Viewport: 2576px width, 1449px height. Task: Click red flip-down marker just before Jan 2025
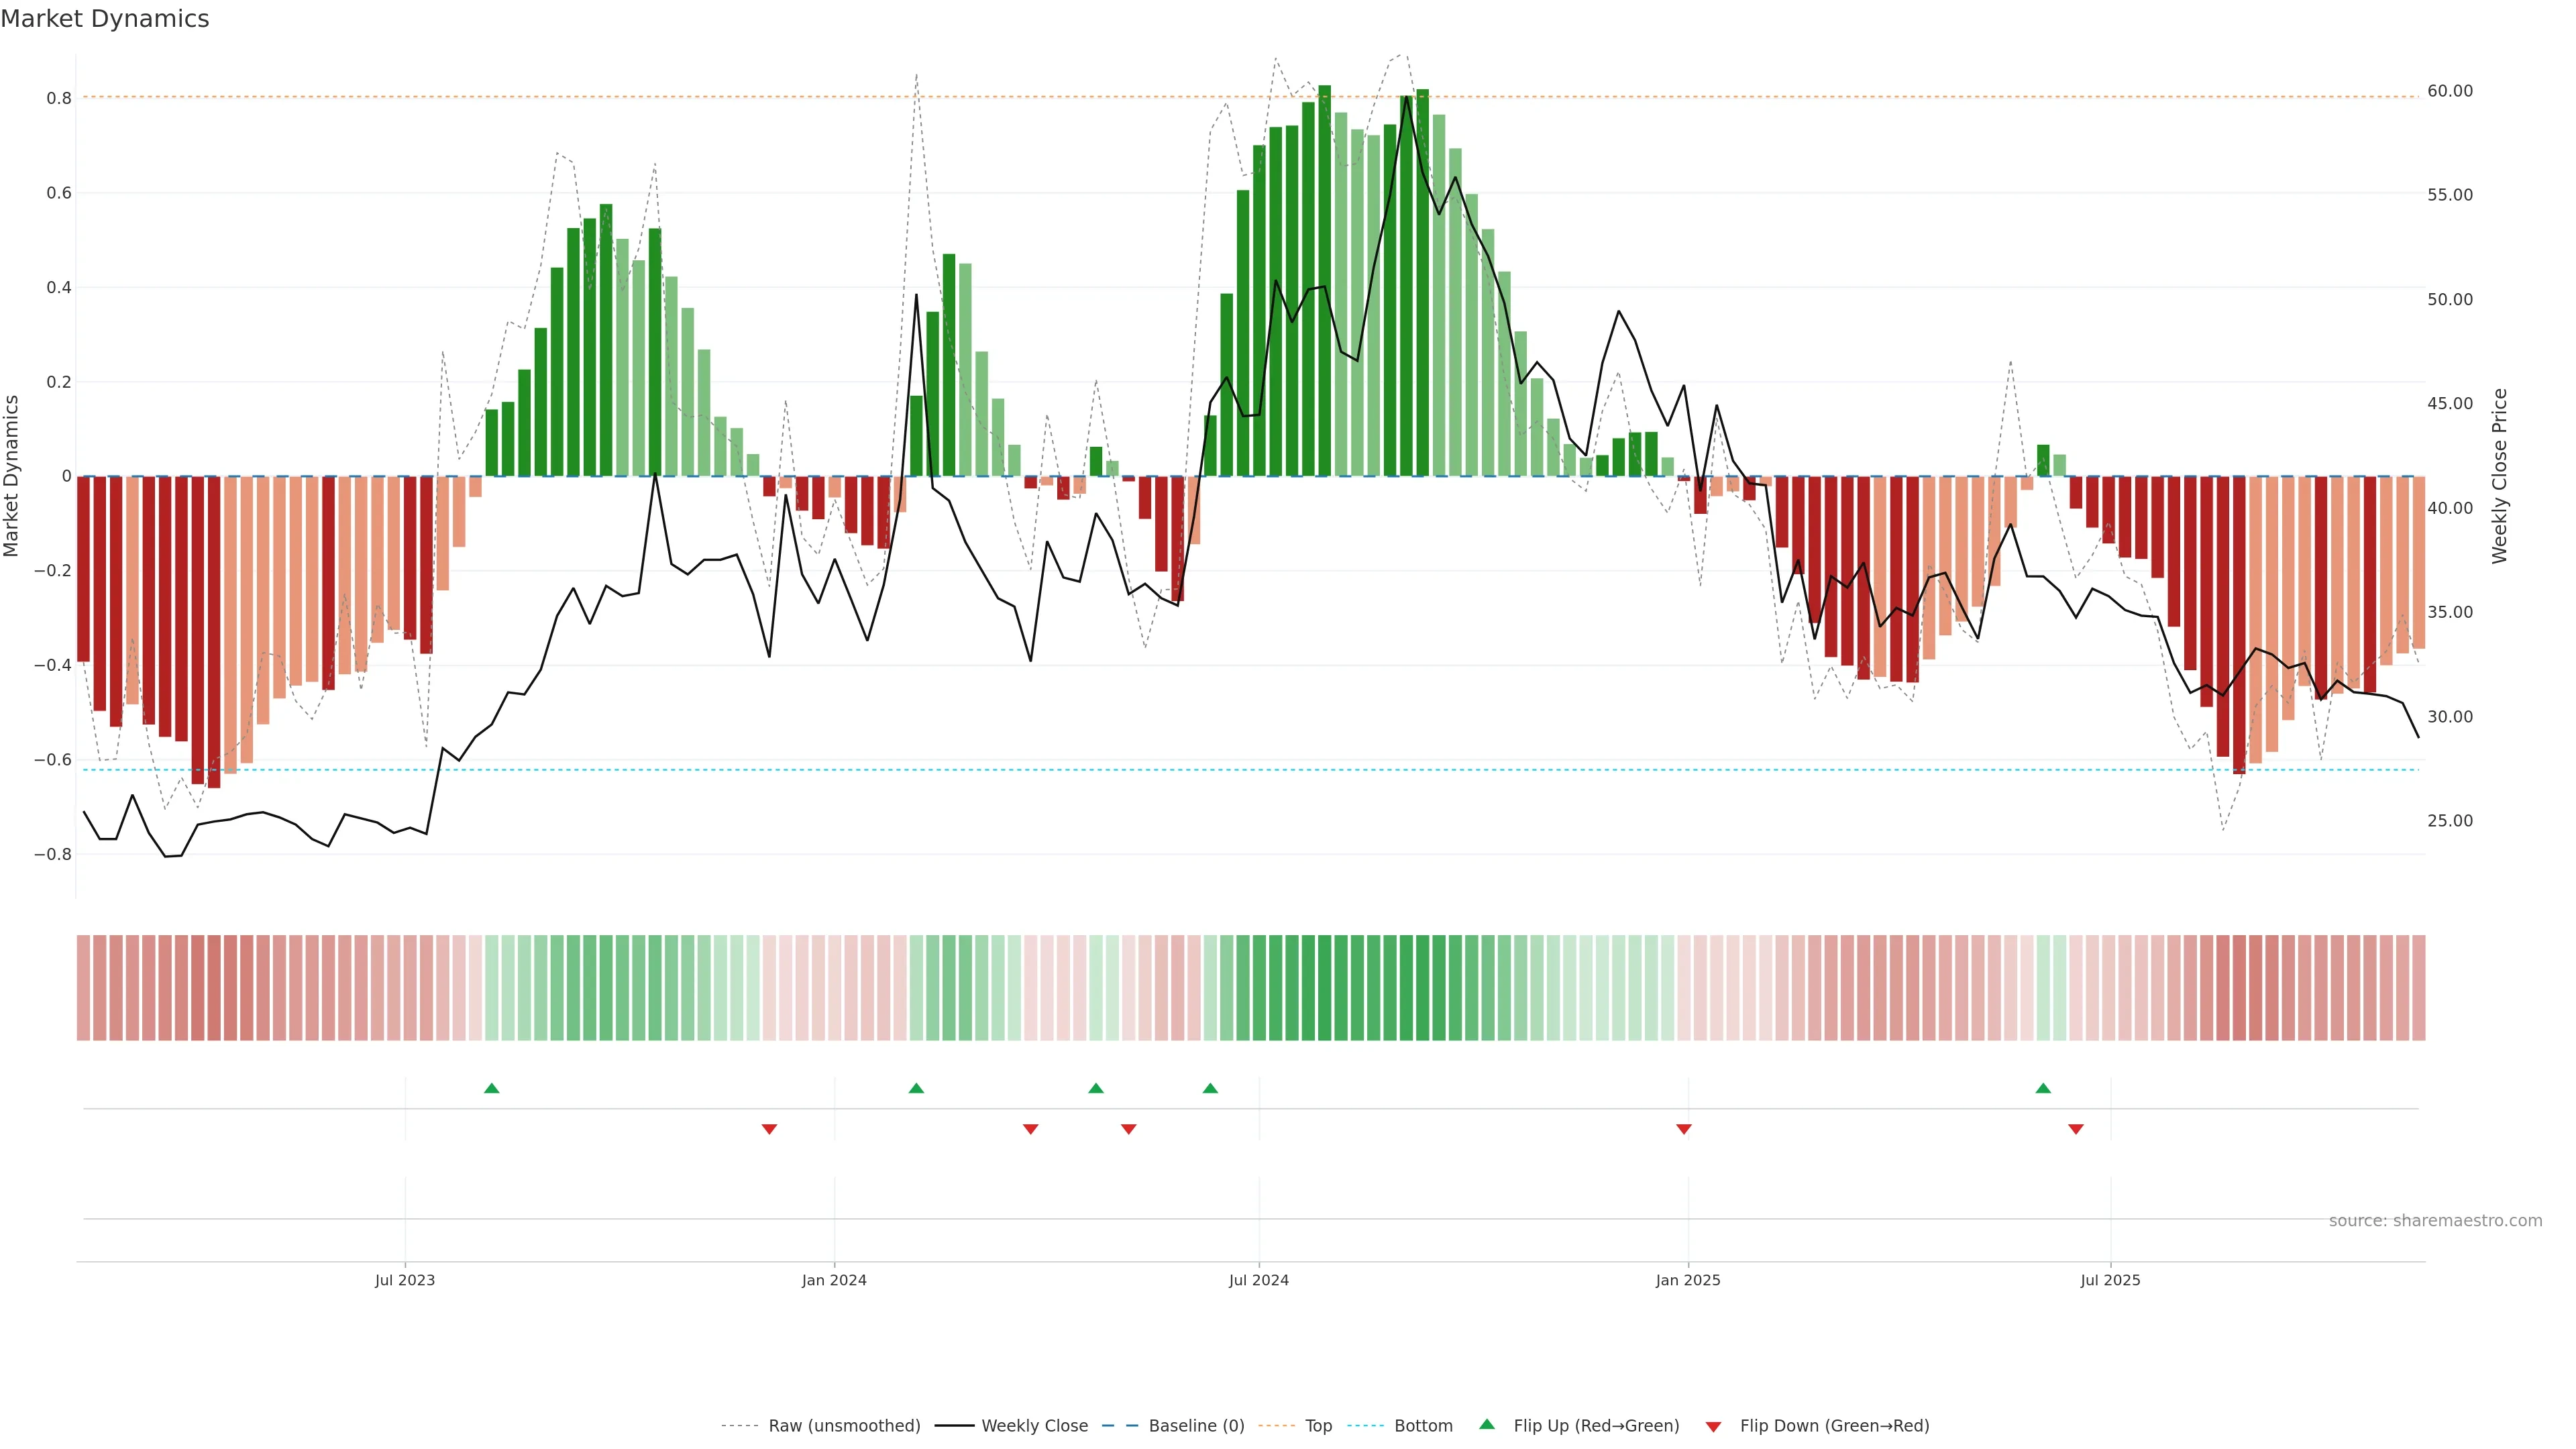point(1684,1129)
